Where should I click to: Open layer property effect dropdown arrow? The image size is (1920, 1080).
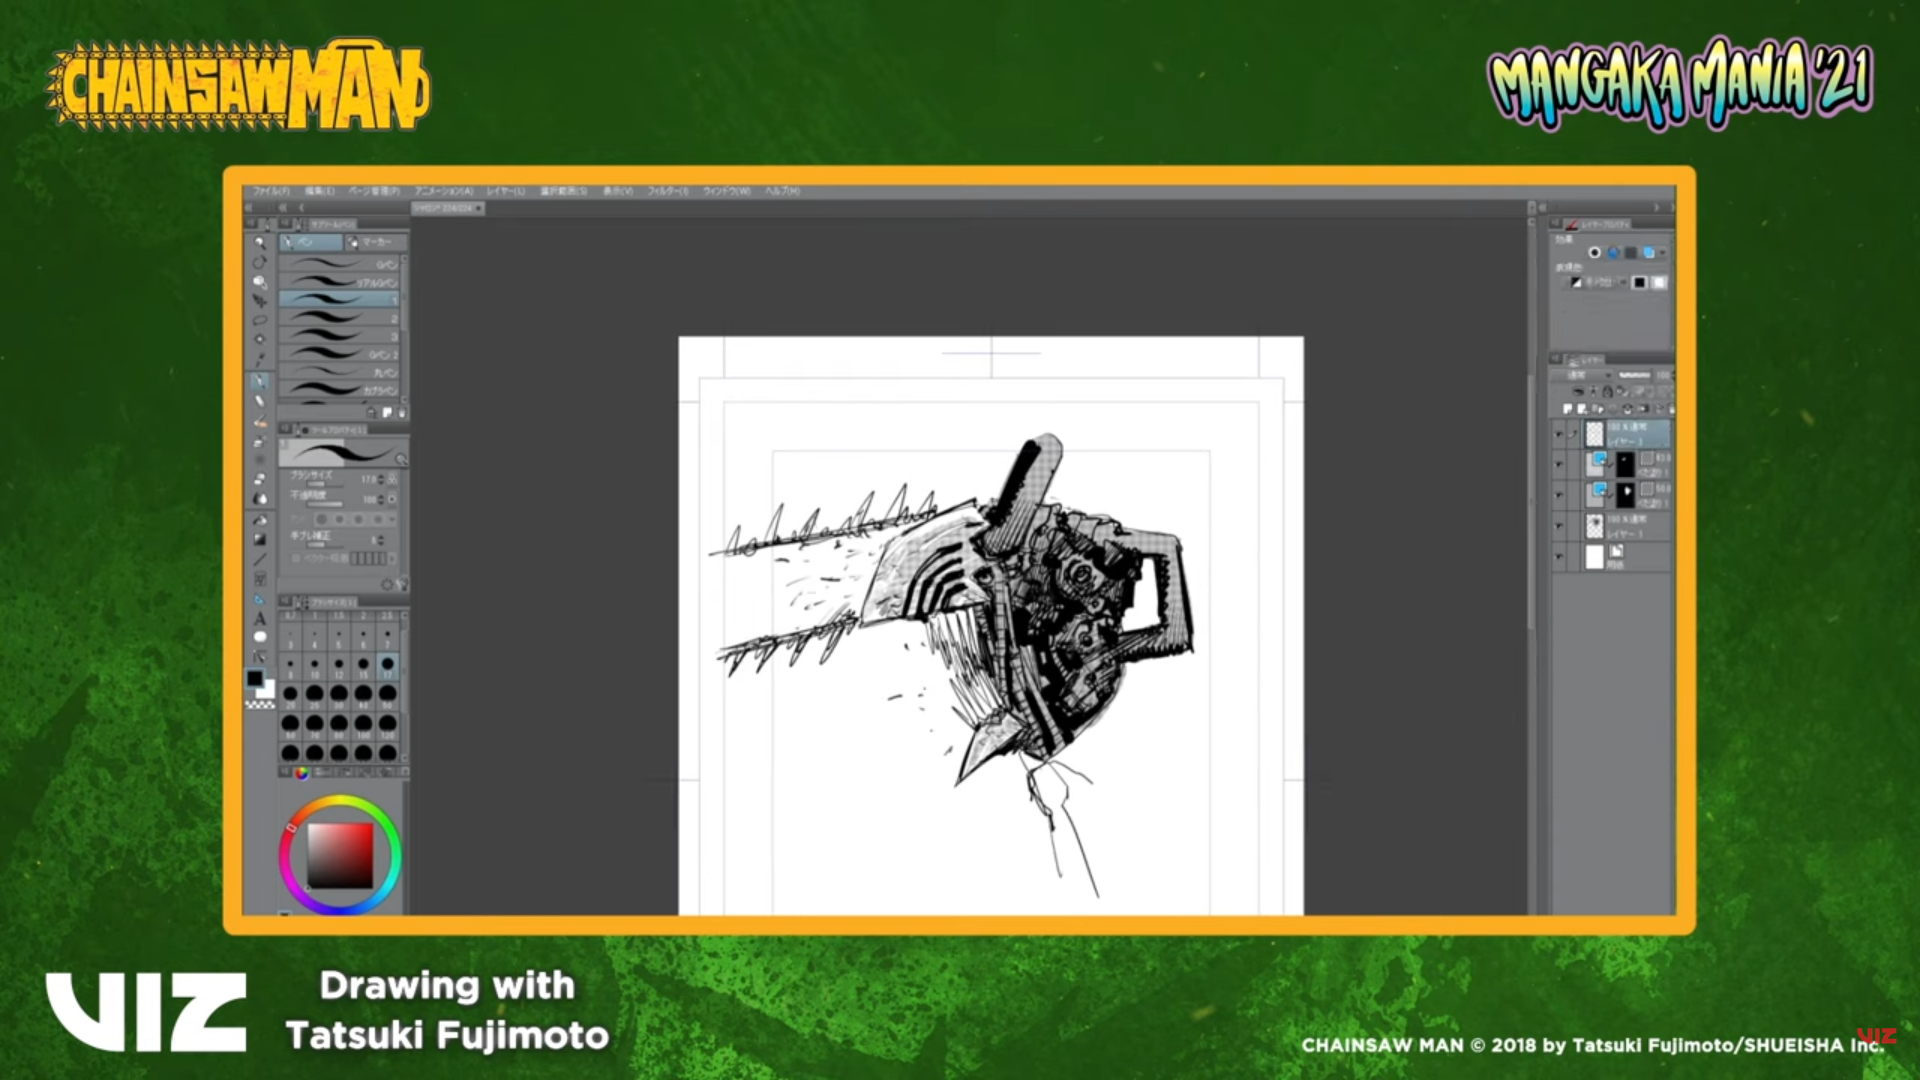1662,253
